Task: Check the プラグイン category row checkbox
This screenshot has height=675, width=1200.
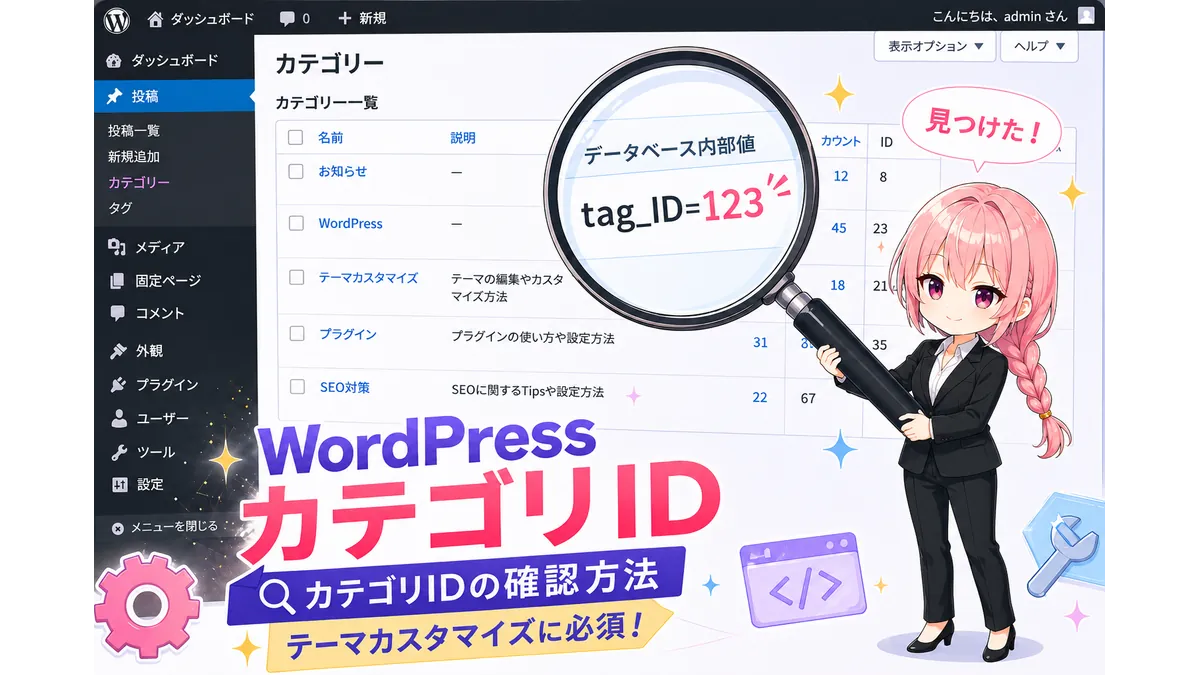Action: (x=296, y=333)
